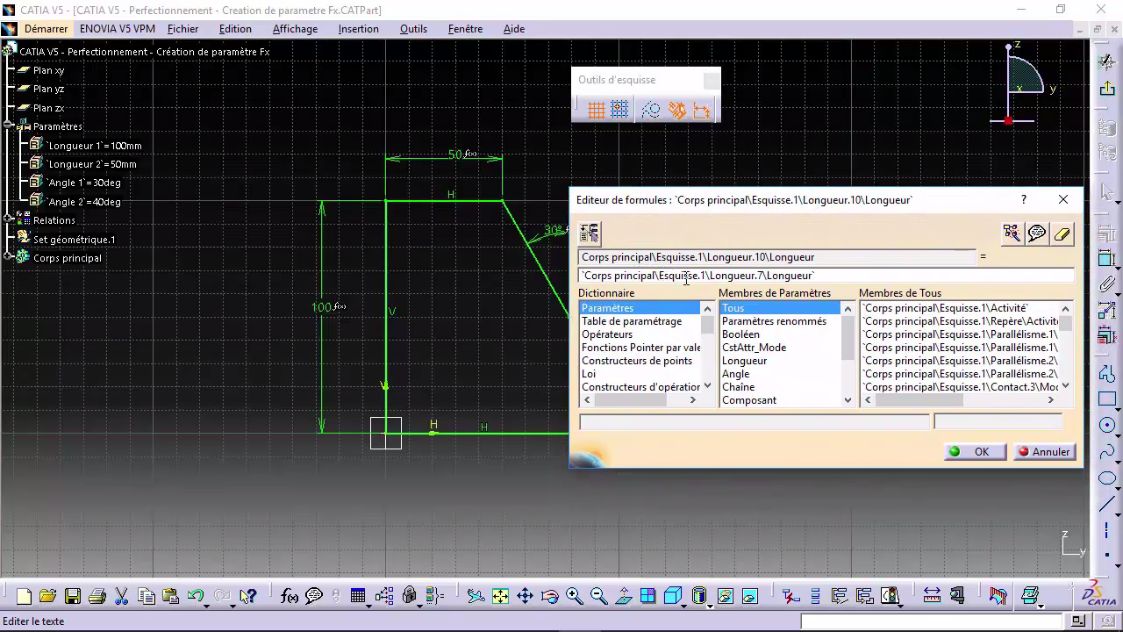Select Angle in Membres de Paramètres list
1123x632 pixels.
736,373
